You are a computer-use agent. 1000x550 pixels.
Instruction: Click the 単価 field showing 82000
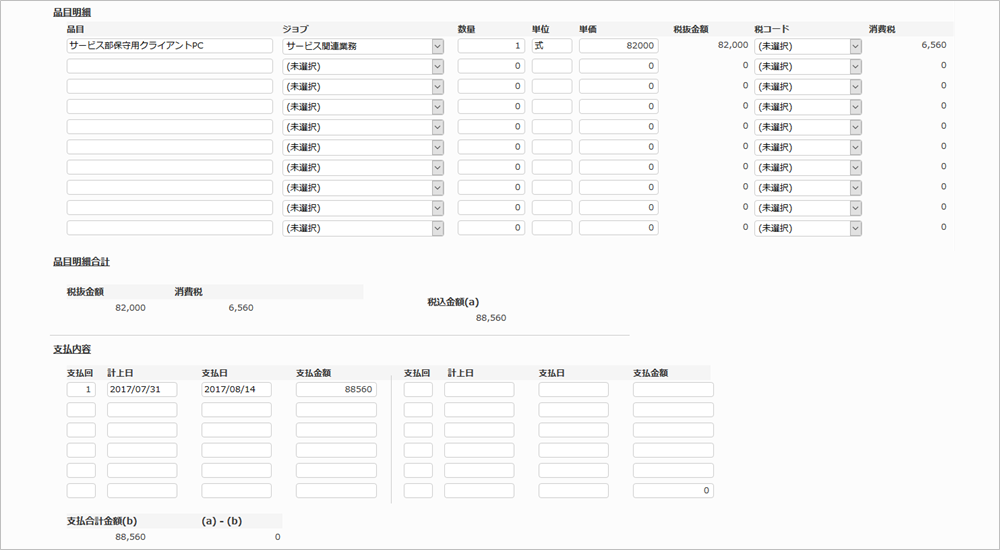[x=618, y=46]
